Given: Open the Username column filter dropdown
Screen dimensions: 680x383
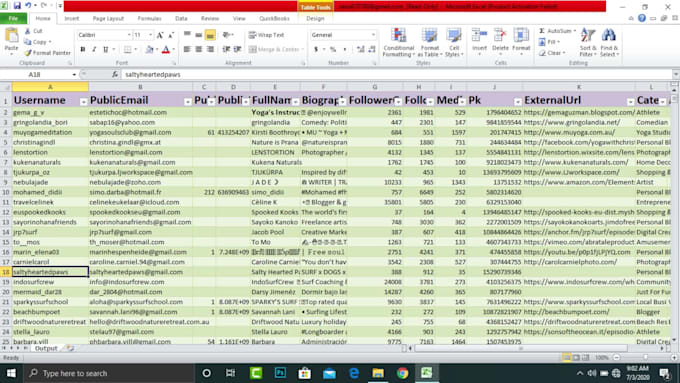Looking at the screenshot, I should (x=83, y=101).
